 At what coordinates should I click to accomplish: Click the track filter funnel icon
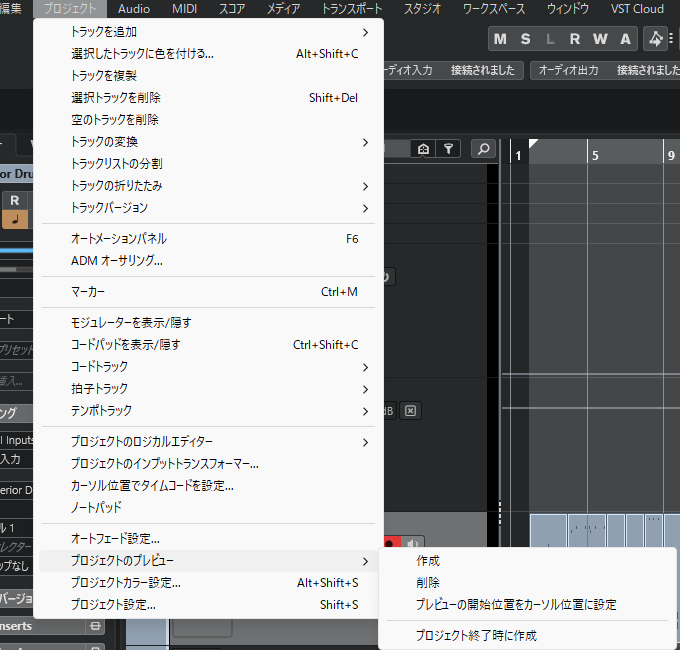(x=450, y=149)
